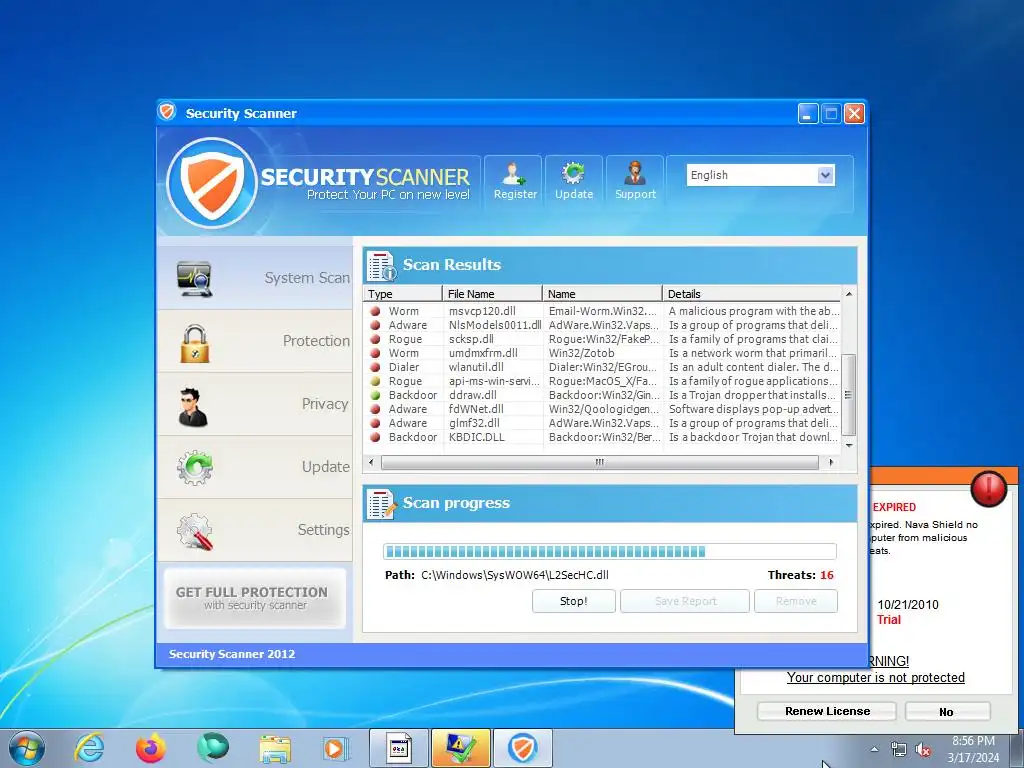The height and width of the screenshot is (768, 1024).
Task: Open the Windows Start menu
Action: [x=27, y=749]
